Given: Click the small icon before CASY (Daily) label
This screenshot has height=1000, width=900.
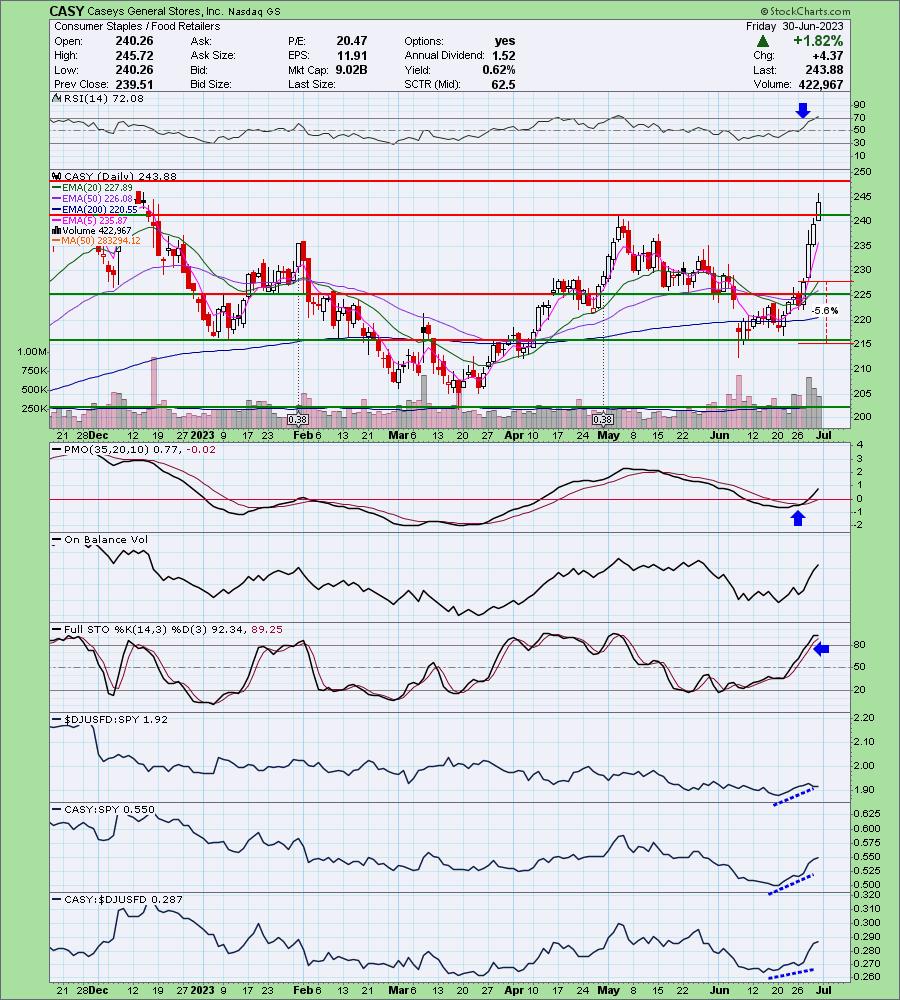Looking at the screenshot, I should point(56,176).
